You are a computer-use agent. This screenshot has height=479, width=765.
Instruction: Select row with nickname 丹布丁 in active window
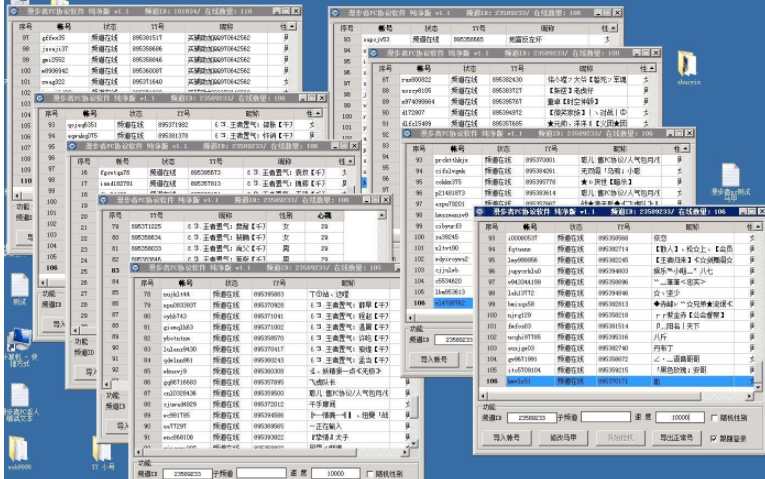point(617,348)
